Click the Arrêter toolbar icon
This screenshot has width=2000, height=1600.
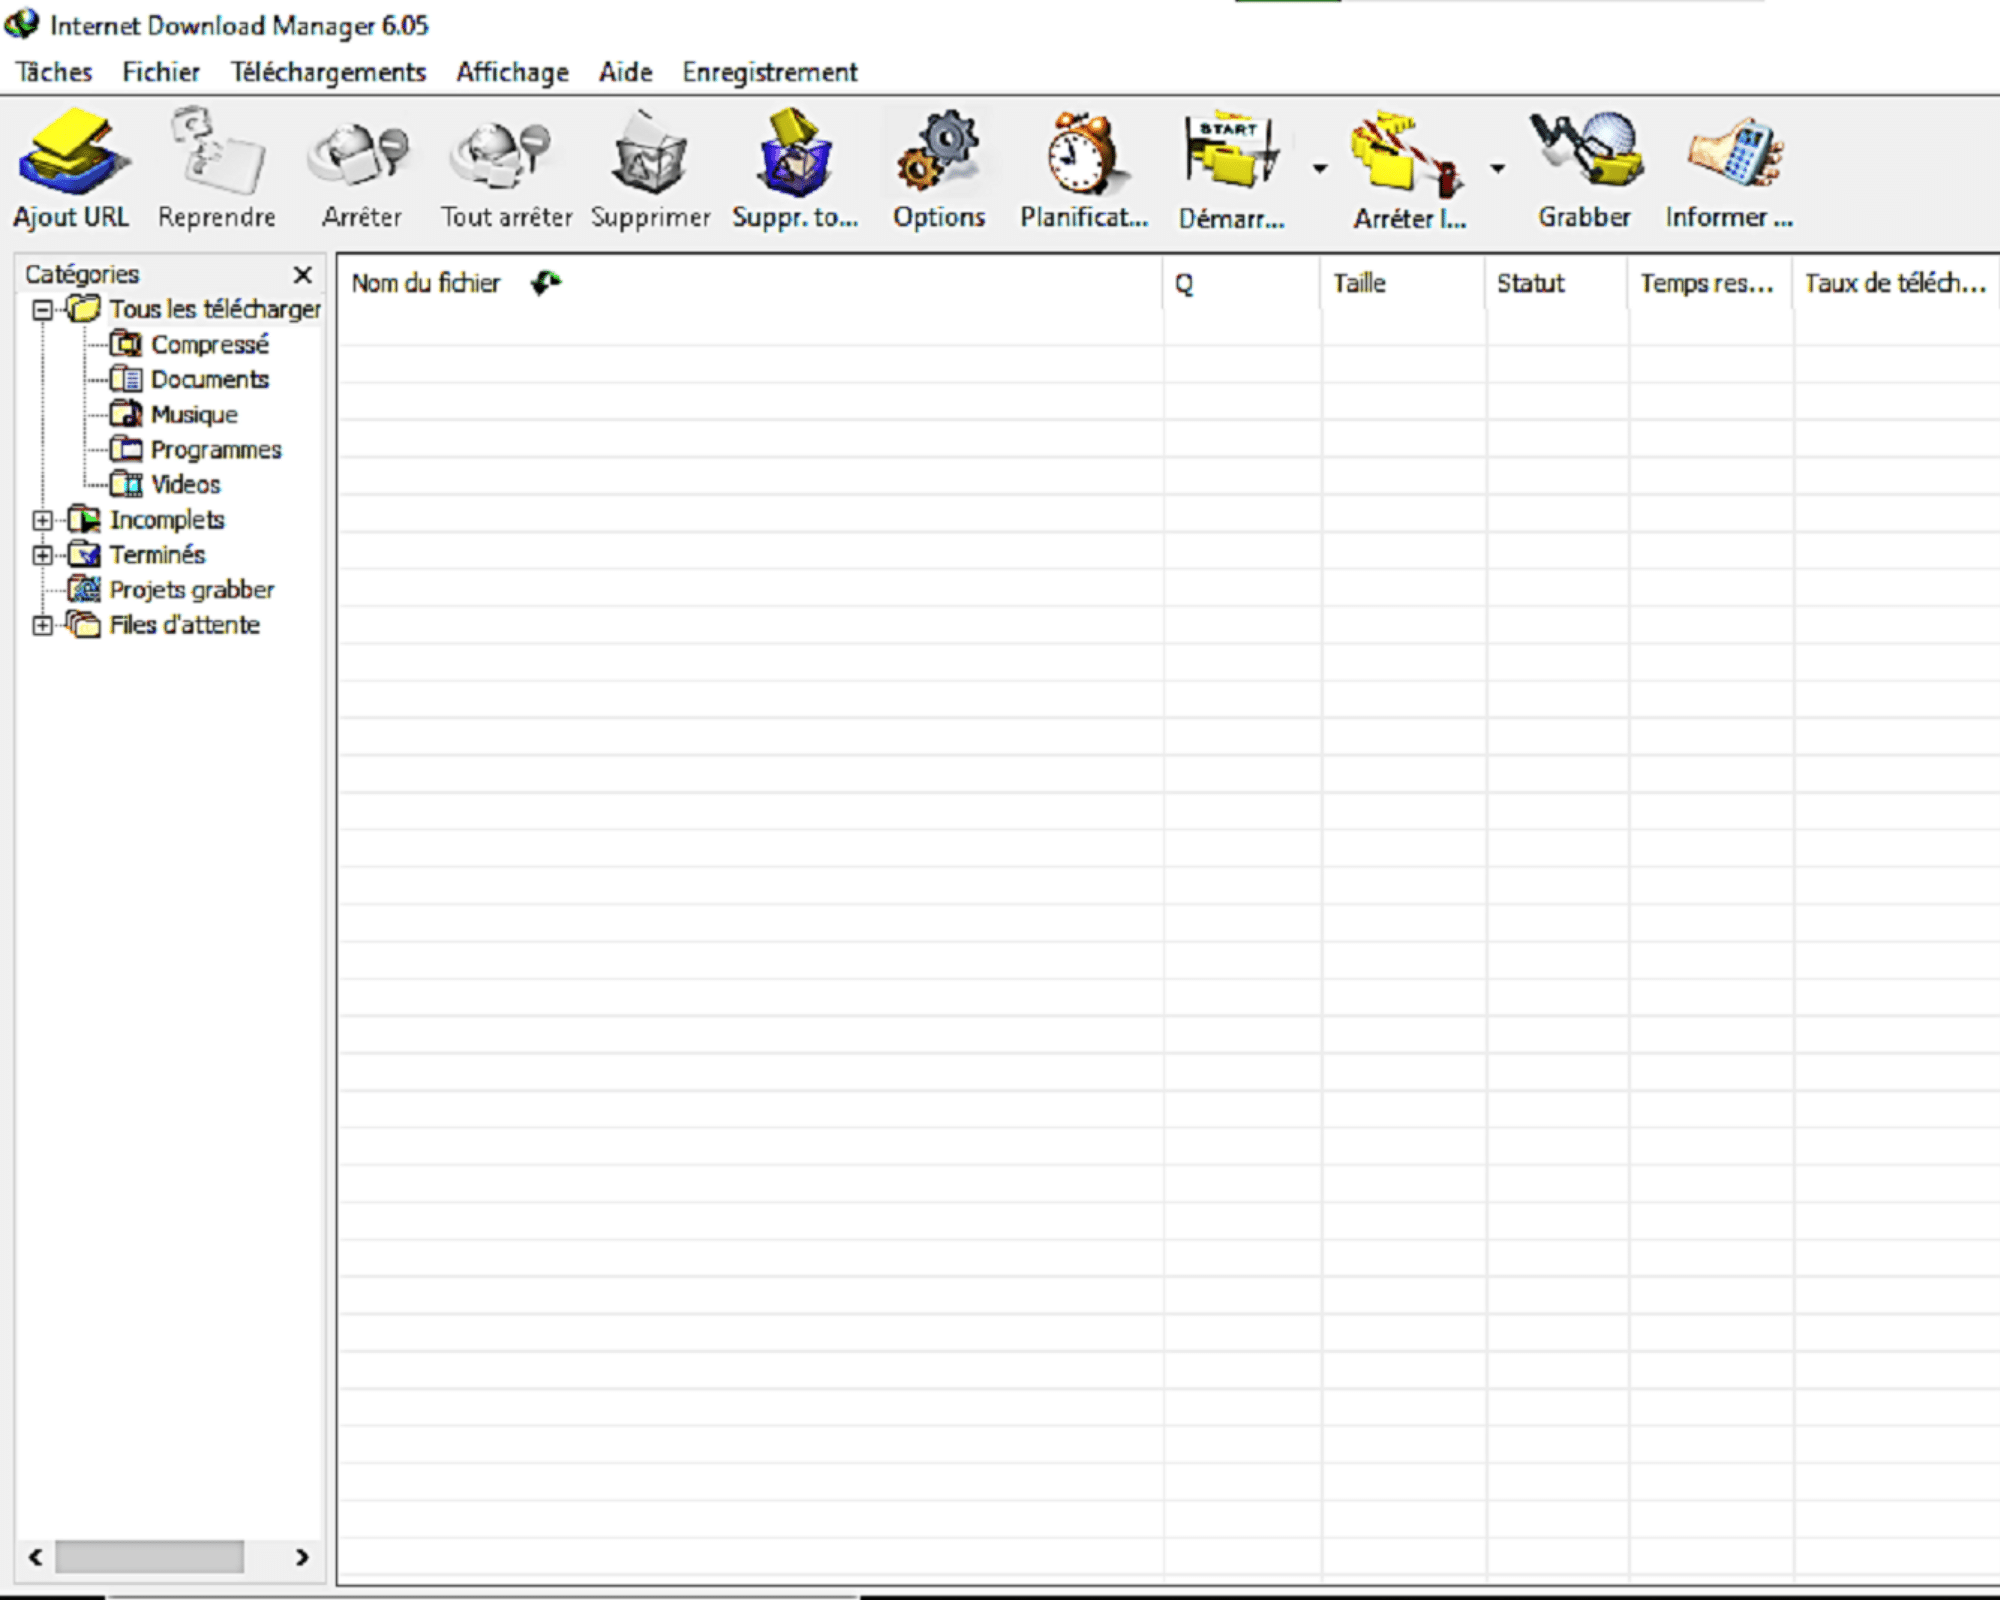pos(360,154)
